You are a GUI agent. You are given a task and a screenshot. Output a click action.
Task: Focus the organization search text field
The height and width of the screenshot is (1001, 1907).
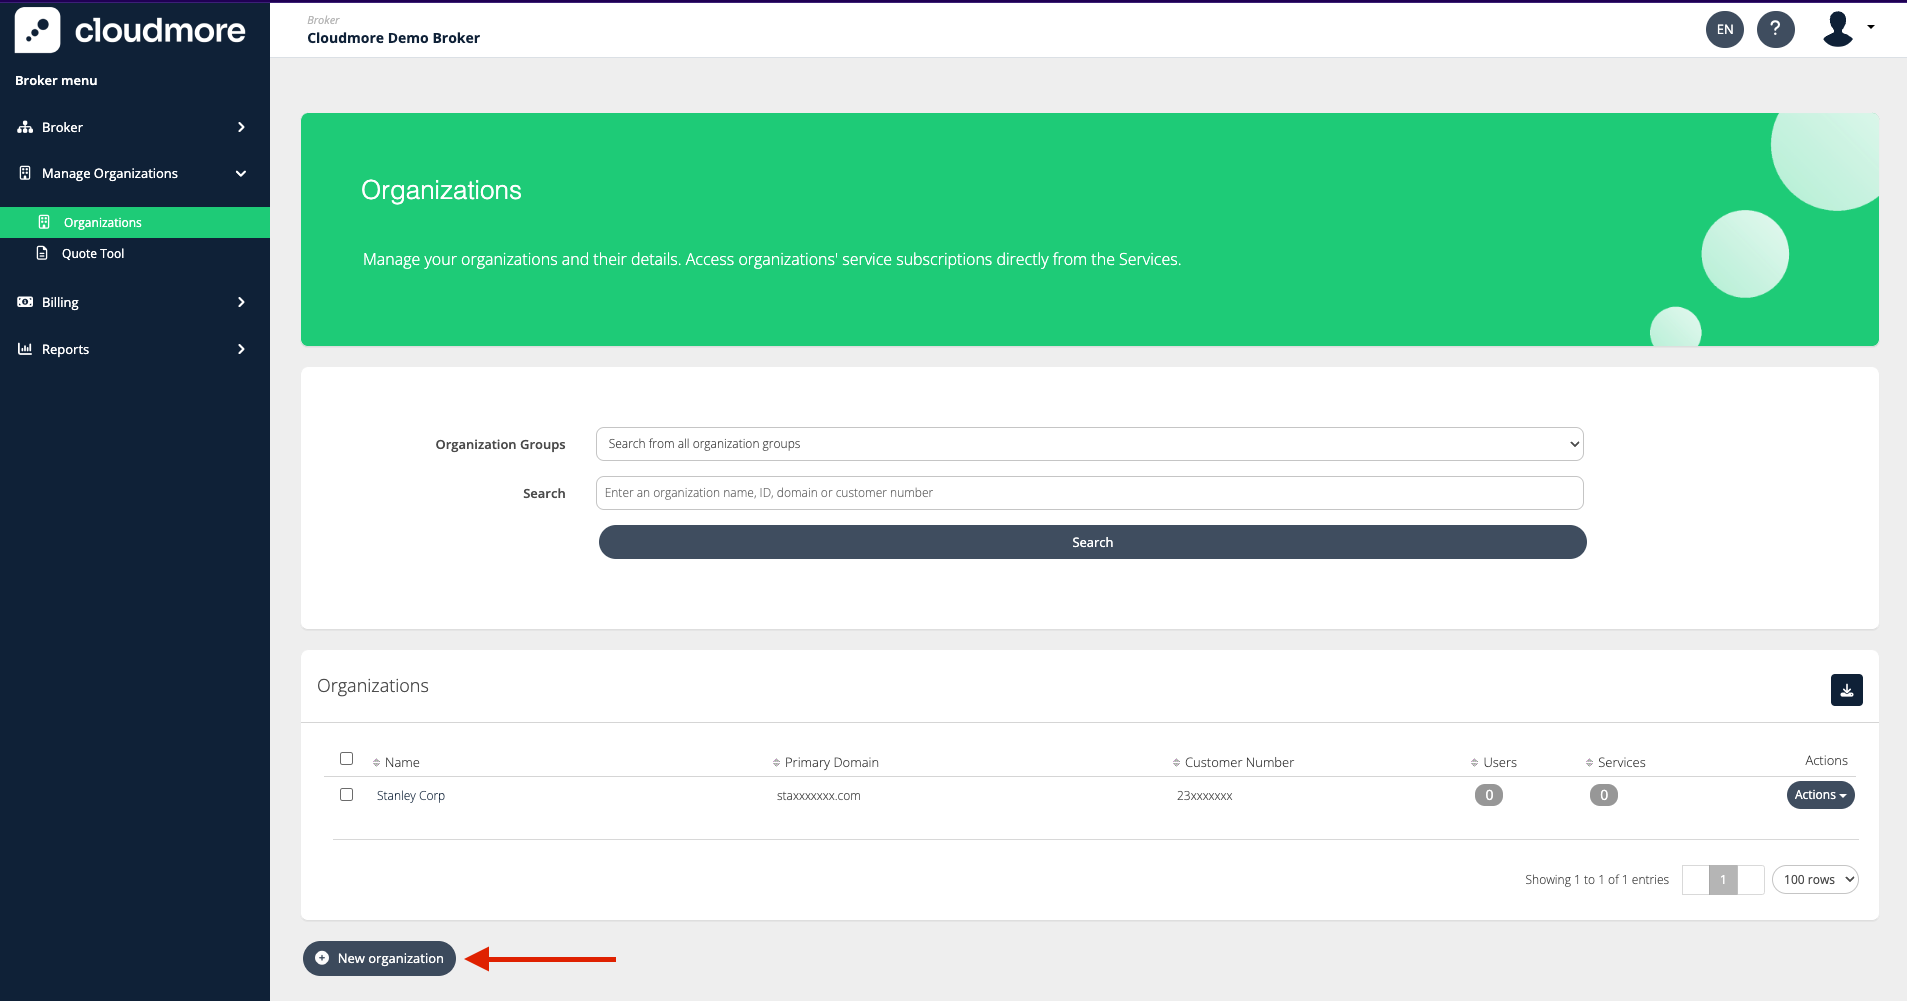(1089, 493)
